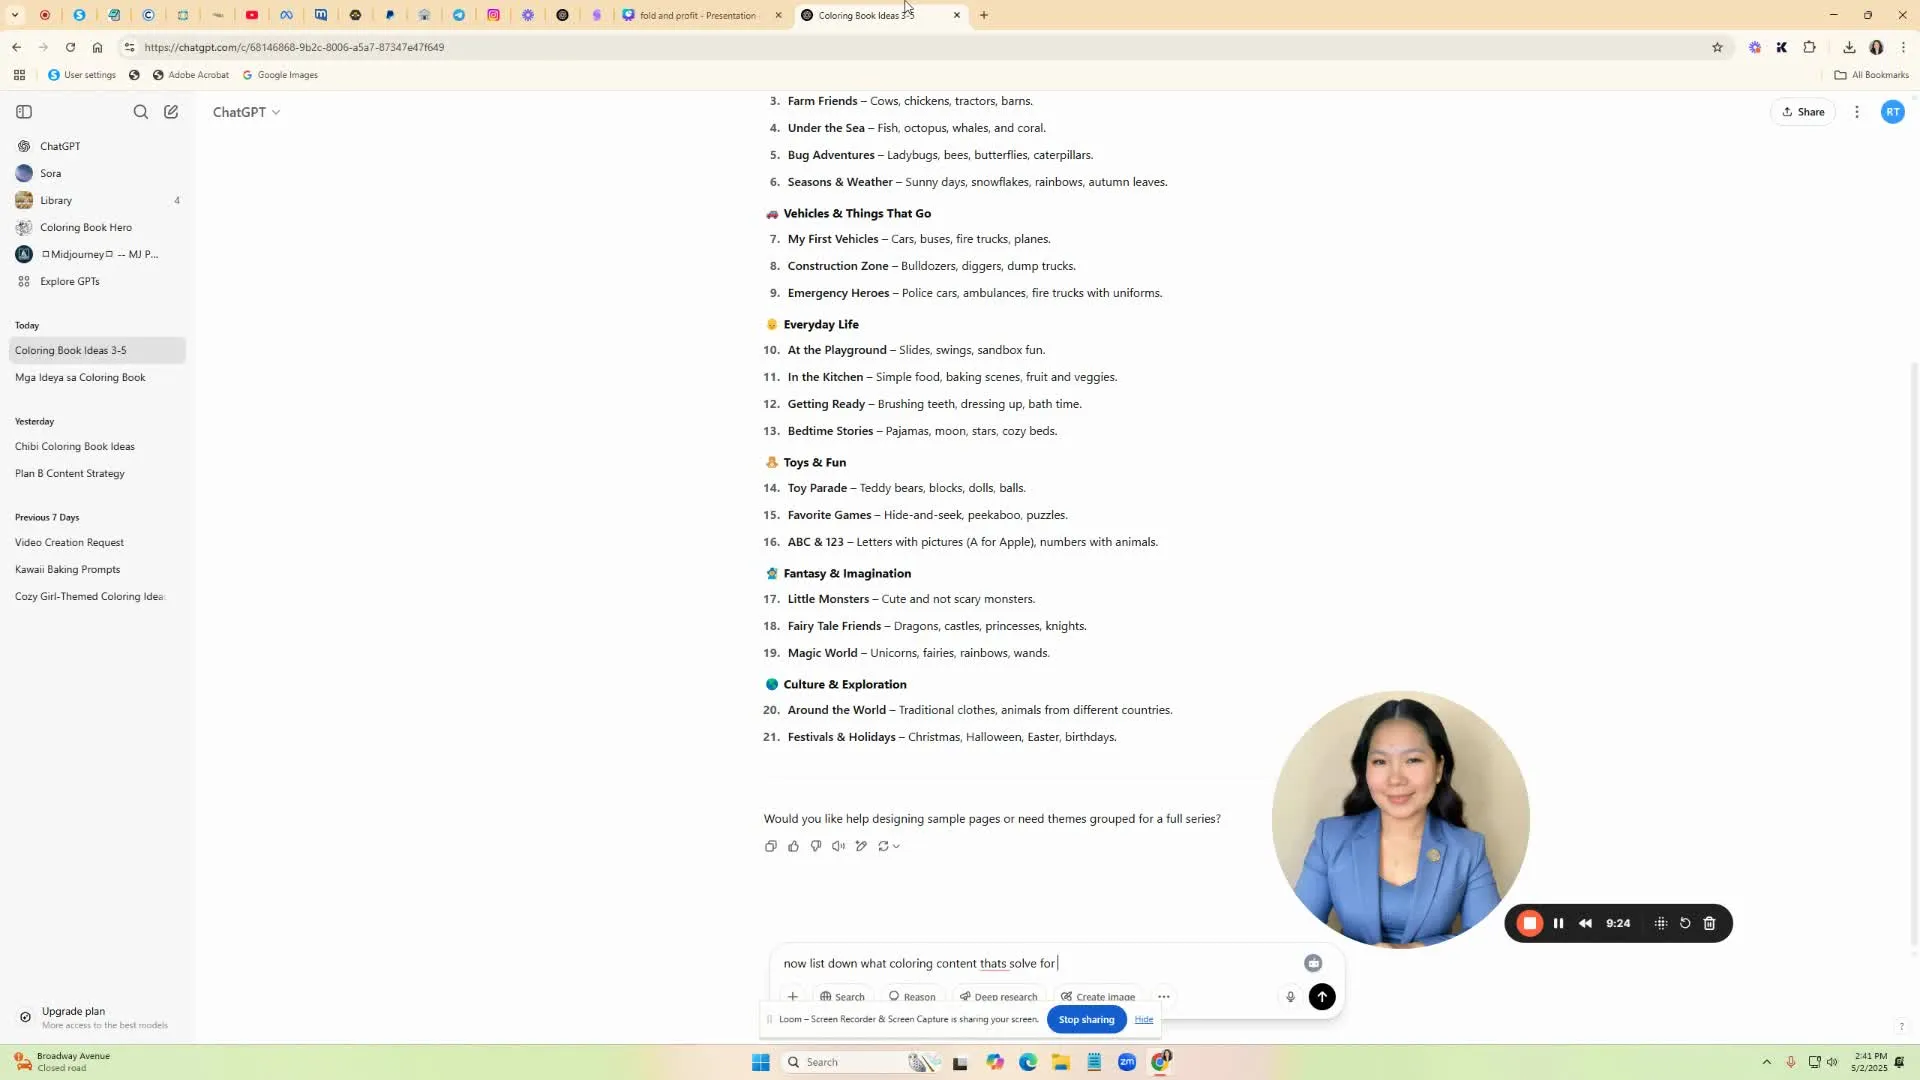Send the message with arrow button
Screen dimensions: 1920x1080
coord(1322,996)
